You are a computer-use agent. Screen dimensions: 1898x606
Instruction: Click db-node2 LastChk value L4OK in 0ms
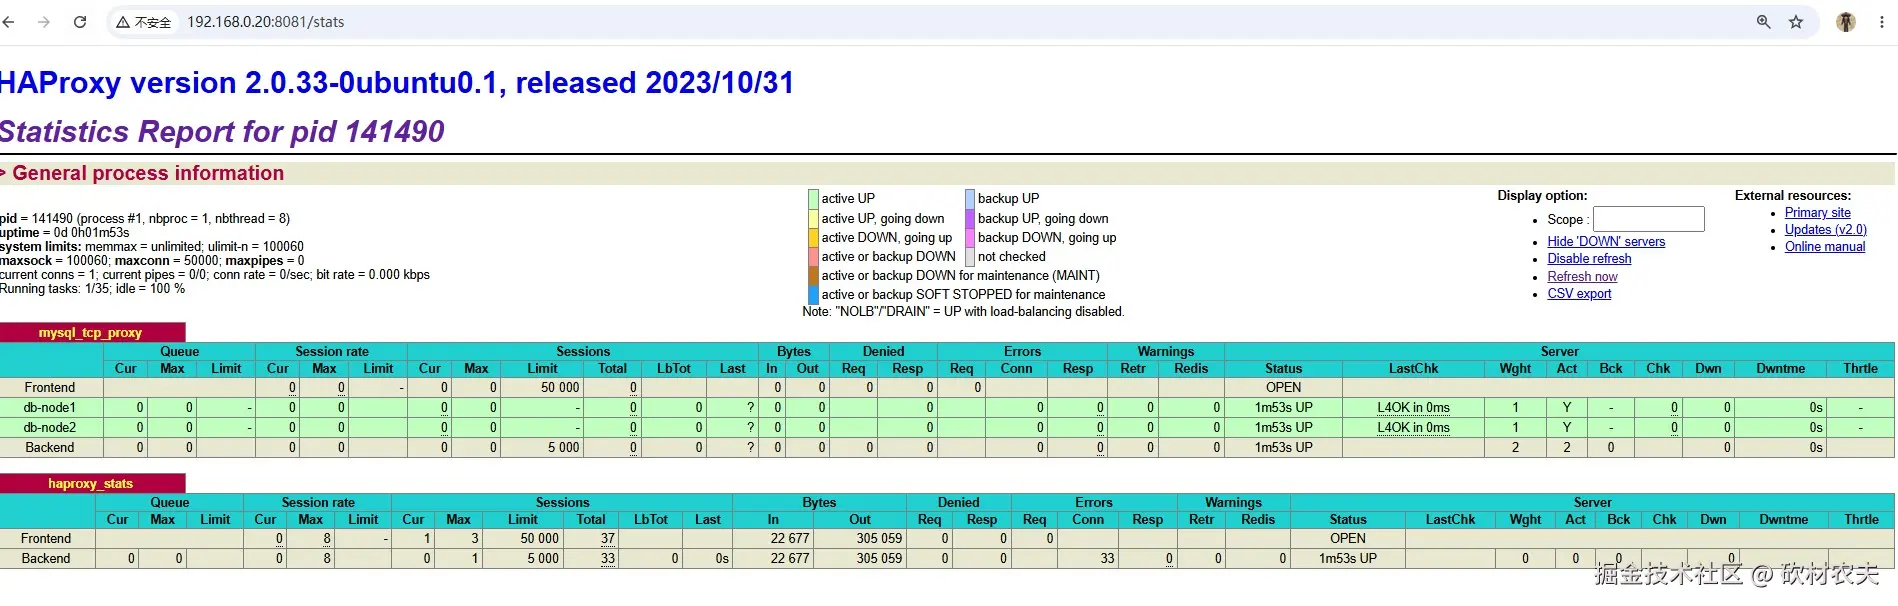(x=1413, y=428)
